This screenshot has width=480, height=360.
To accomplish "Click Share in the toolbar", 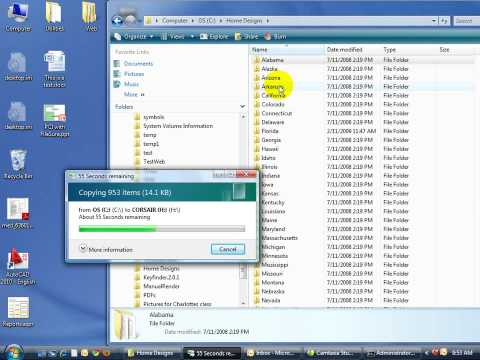I will [x=247, y=36].
